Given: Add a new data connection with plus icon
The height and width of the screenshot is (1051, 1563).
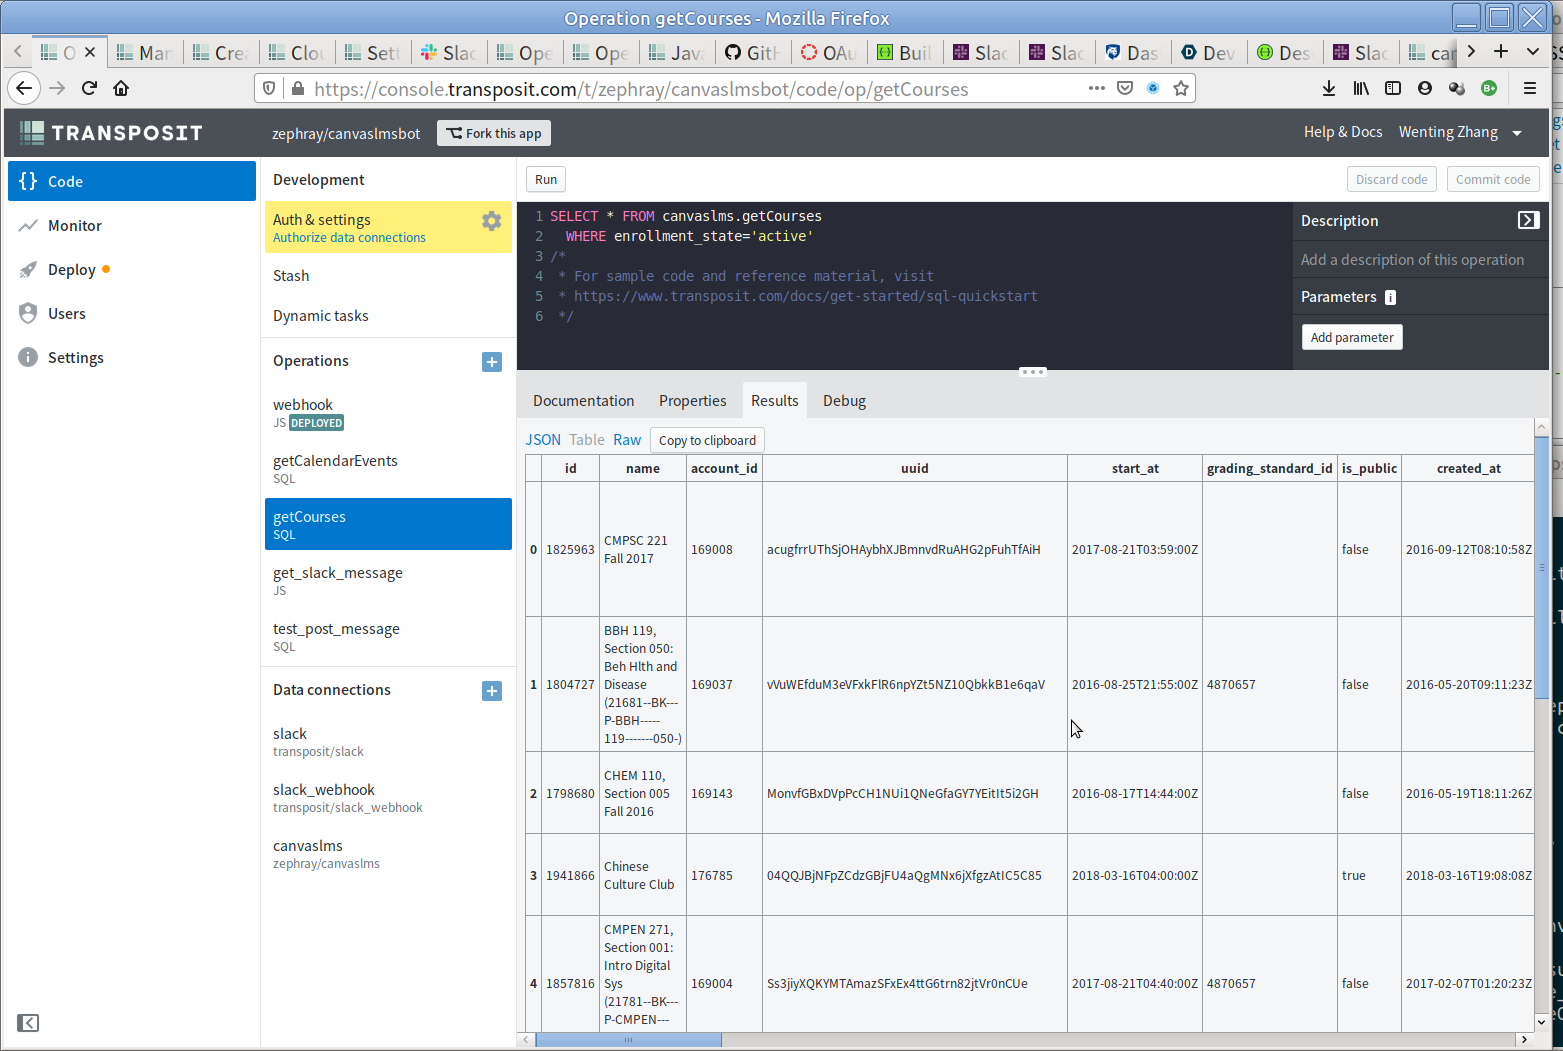Looking at the screenshot, I should (x=492, y=691).
